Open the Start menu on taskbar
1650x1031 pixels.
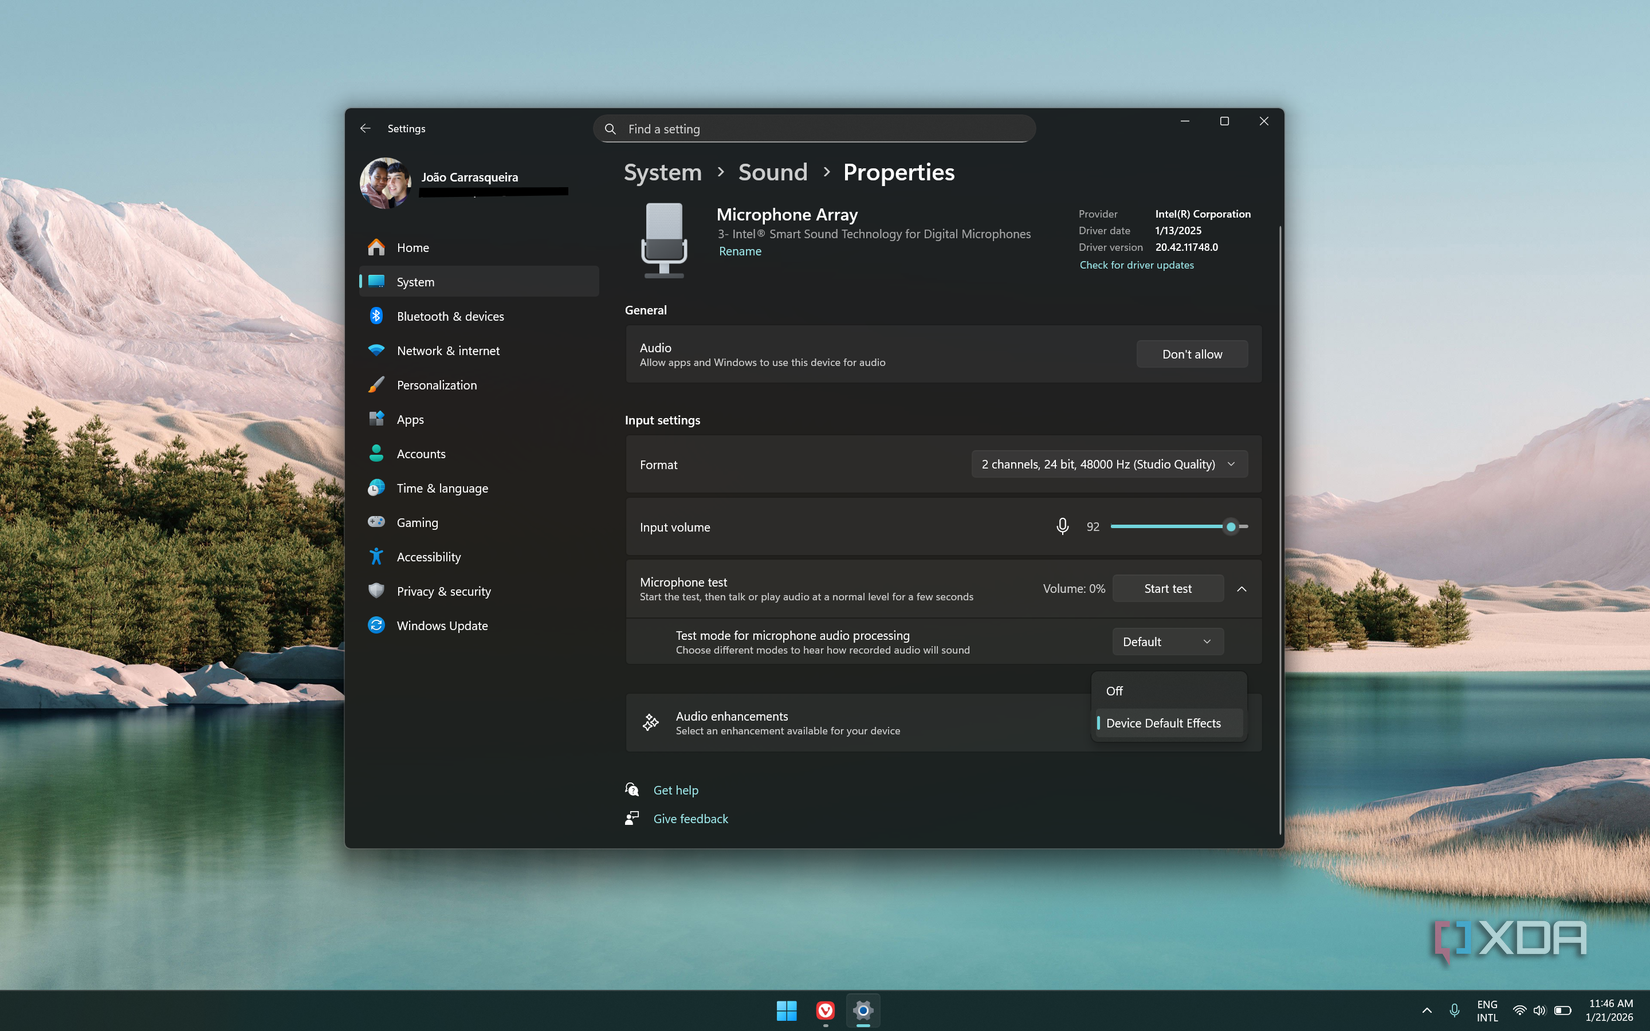[x=787, y=1011]
